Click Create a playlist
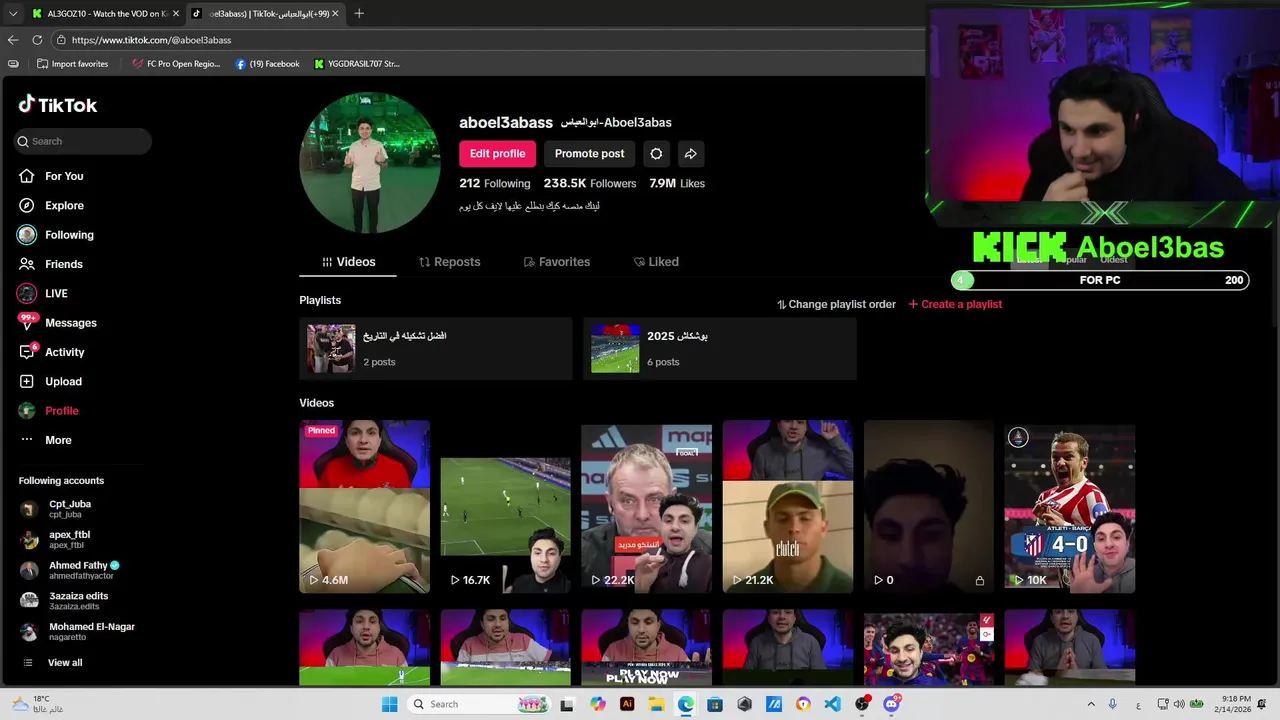Screen dimensions: 1280x720 point(955,304)
